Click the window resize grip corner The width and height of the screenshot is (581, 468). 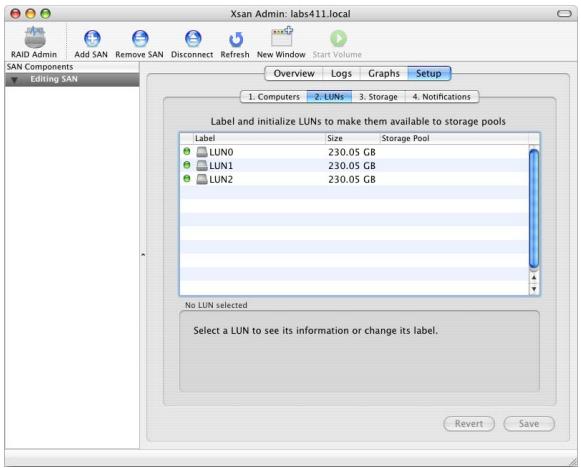(573, 462)
